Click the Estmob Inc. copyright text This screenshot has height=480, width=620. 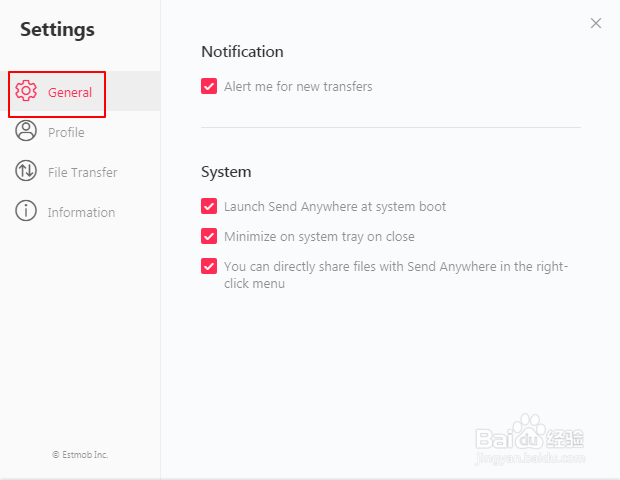[80, 454]
